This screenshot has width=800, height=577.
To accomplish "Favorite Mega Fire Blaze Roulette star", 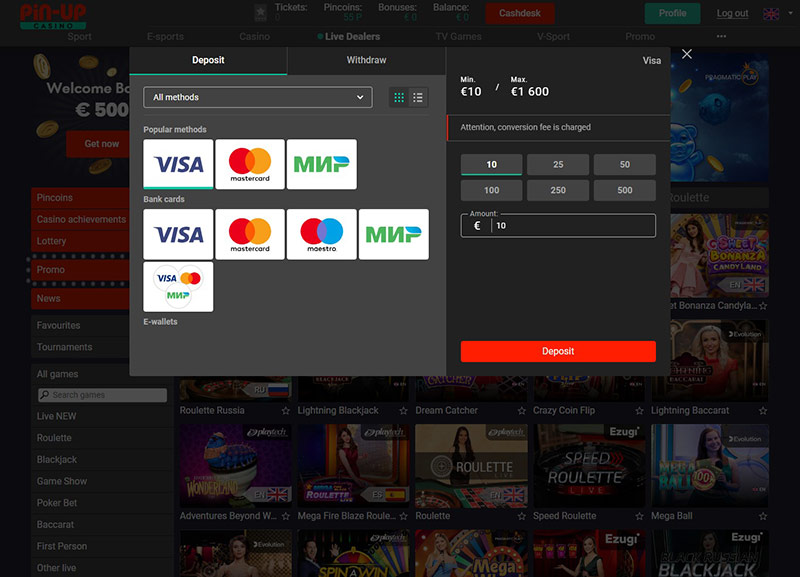I will (404, 516).
